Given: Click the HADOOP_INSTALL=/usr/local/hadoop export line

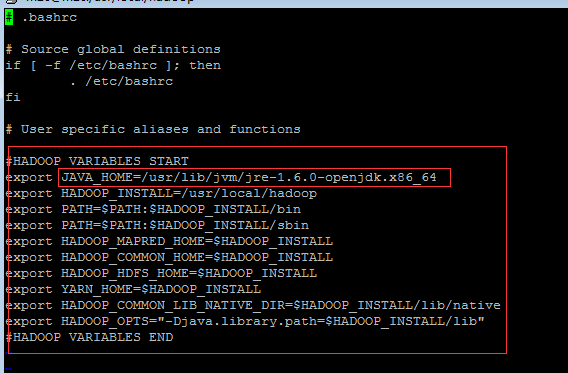Looking at the screenshot, I should coord(162,193).
